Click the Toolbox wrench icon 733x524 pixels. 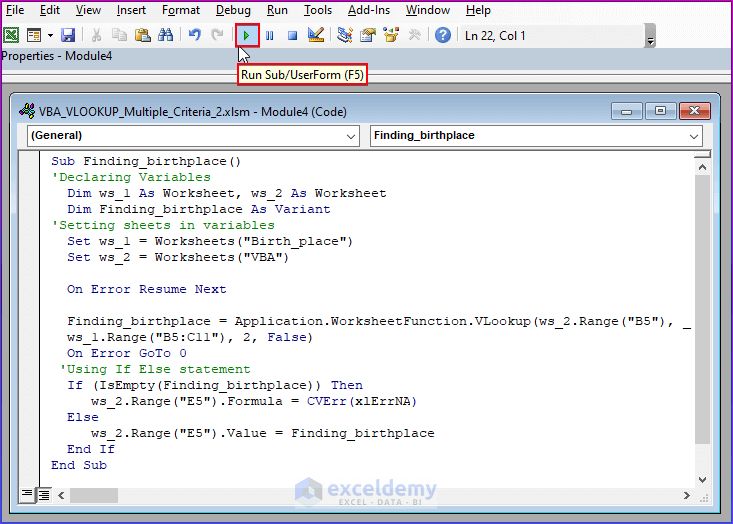[414, 35]
